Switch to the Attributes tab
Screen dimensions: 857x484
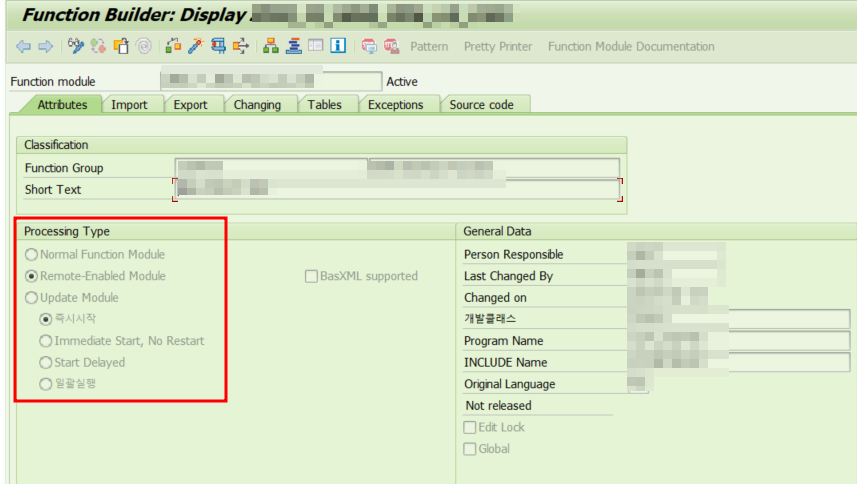[62, 104]
